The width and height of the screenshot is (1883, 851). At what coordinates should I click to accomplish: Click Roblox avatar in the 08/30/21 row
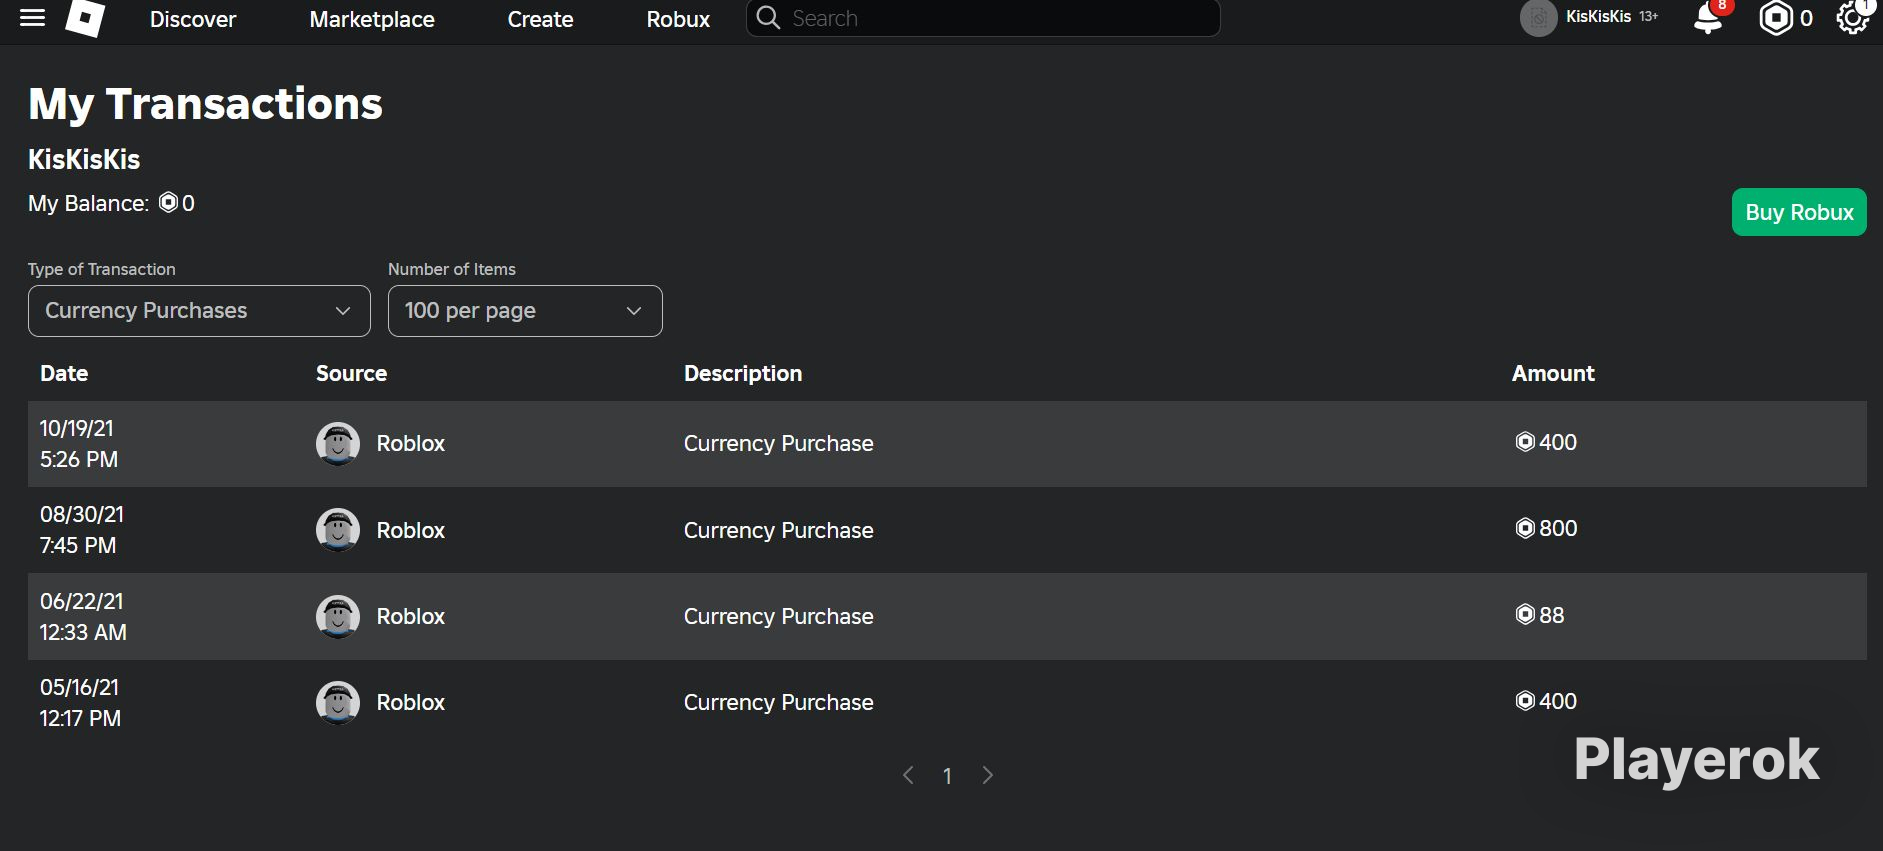(x=338, y=530)
